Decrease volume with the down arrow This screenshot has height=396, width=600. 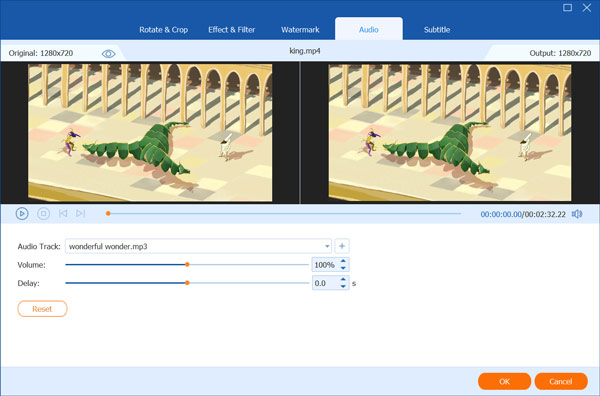[x=343, y=268]
